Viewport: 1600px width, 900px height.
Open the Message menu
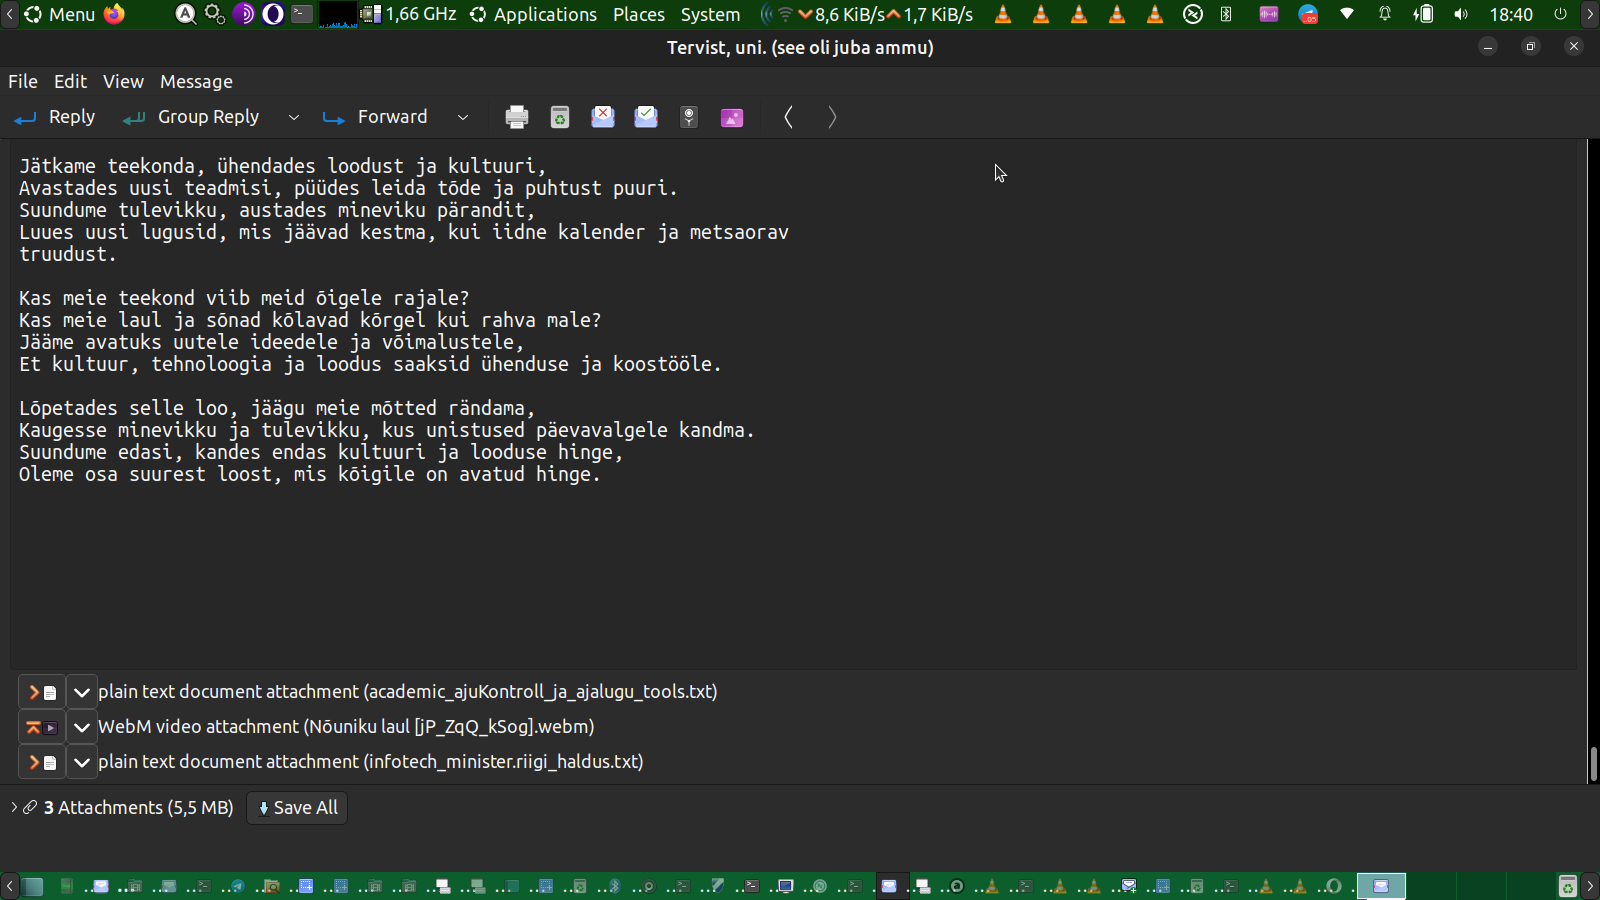coord(196,82)
